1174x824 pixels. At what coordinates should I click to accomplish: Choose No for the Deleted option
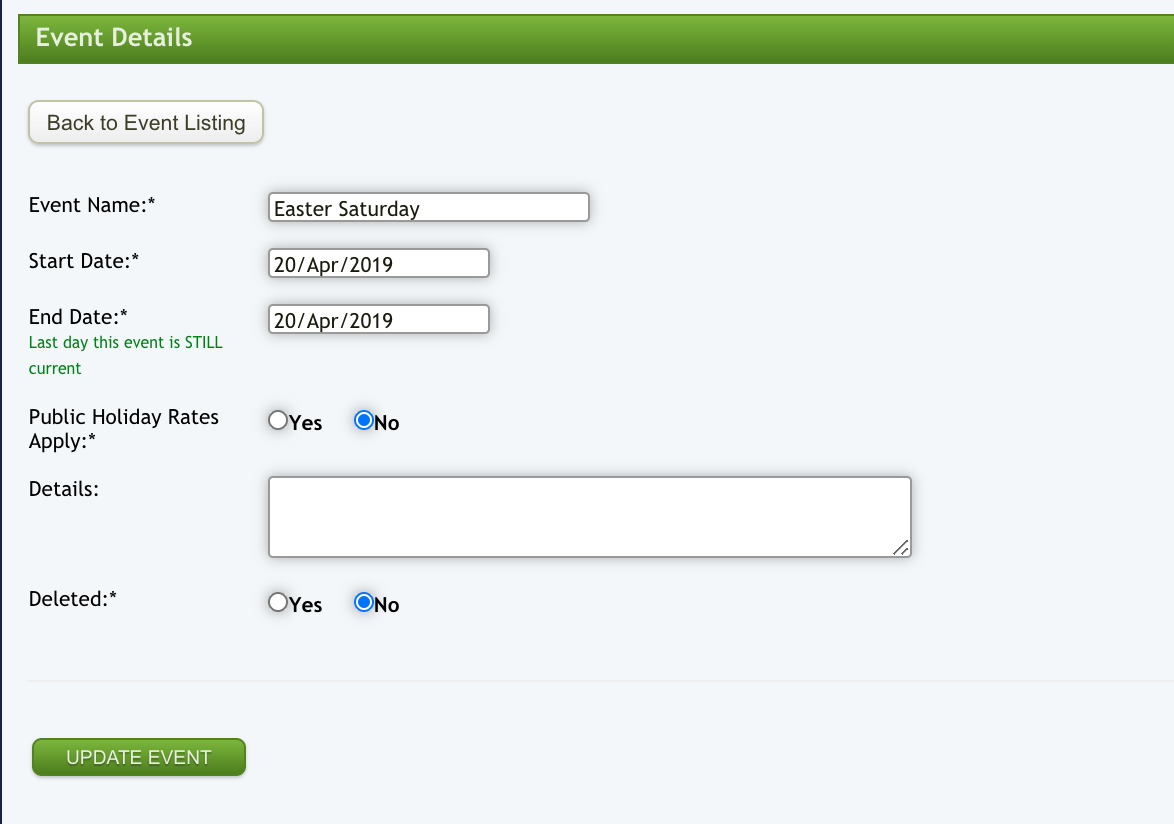click(364, 603)
